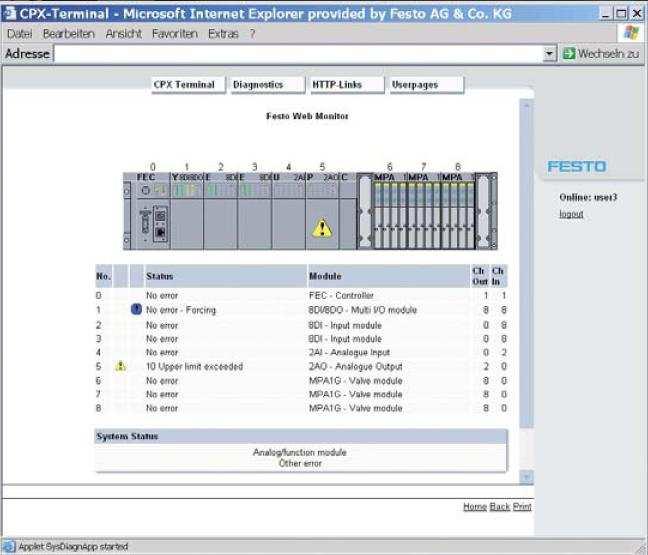Open the Datei menu
This screenshot has width=648, height=555.
[19, 33]
